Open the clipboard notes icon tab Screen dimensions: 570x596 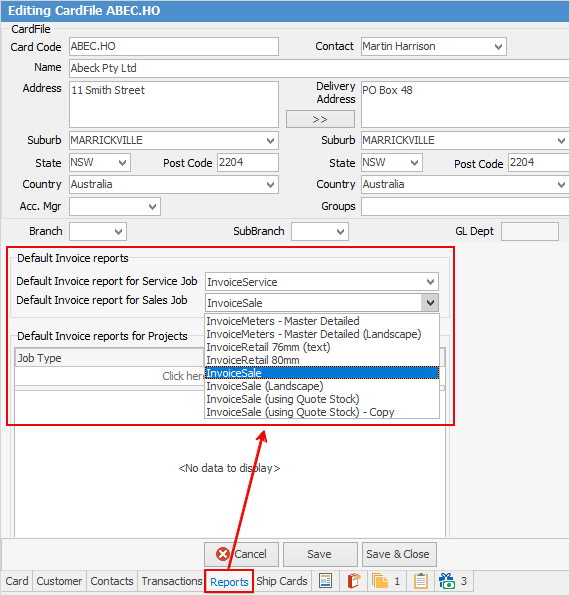point(421,581)
